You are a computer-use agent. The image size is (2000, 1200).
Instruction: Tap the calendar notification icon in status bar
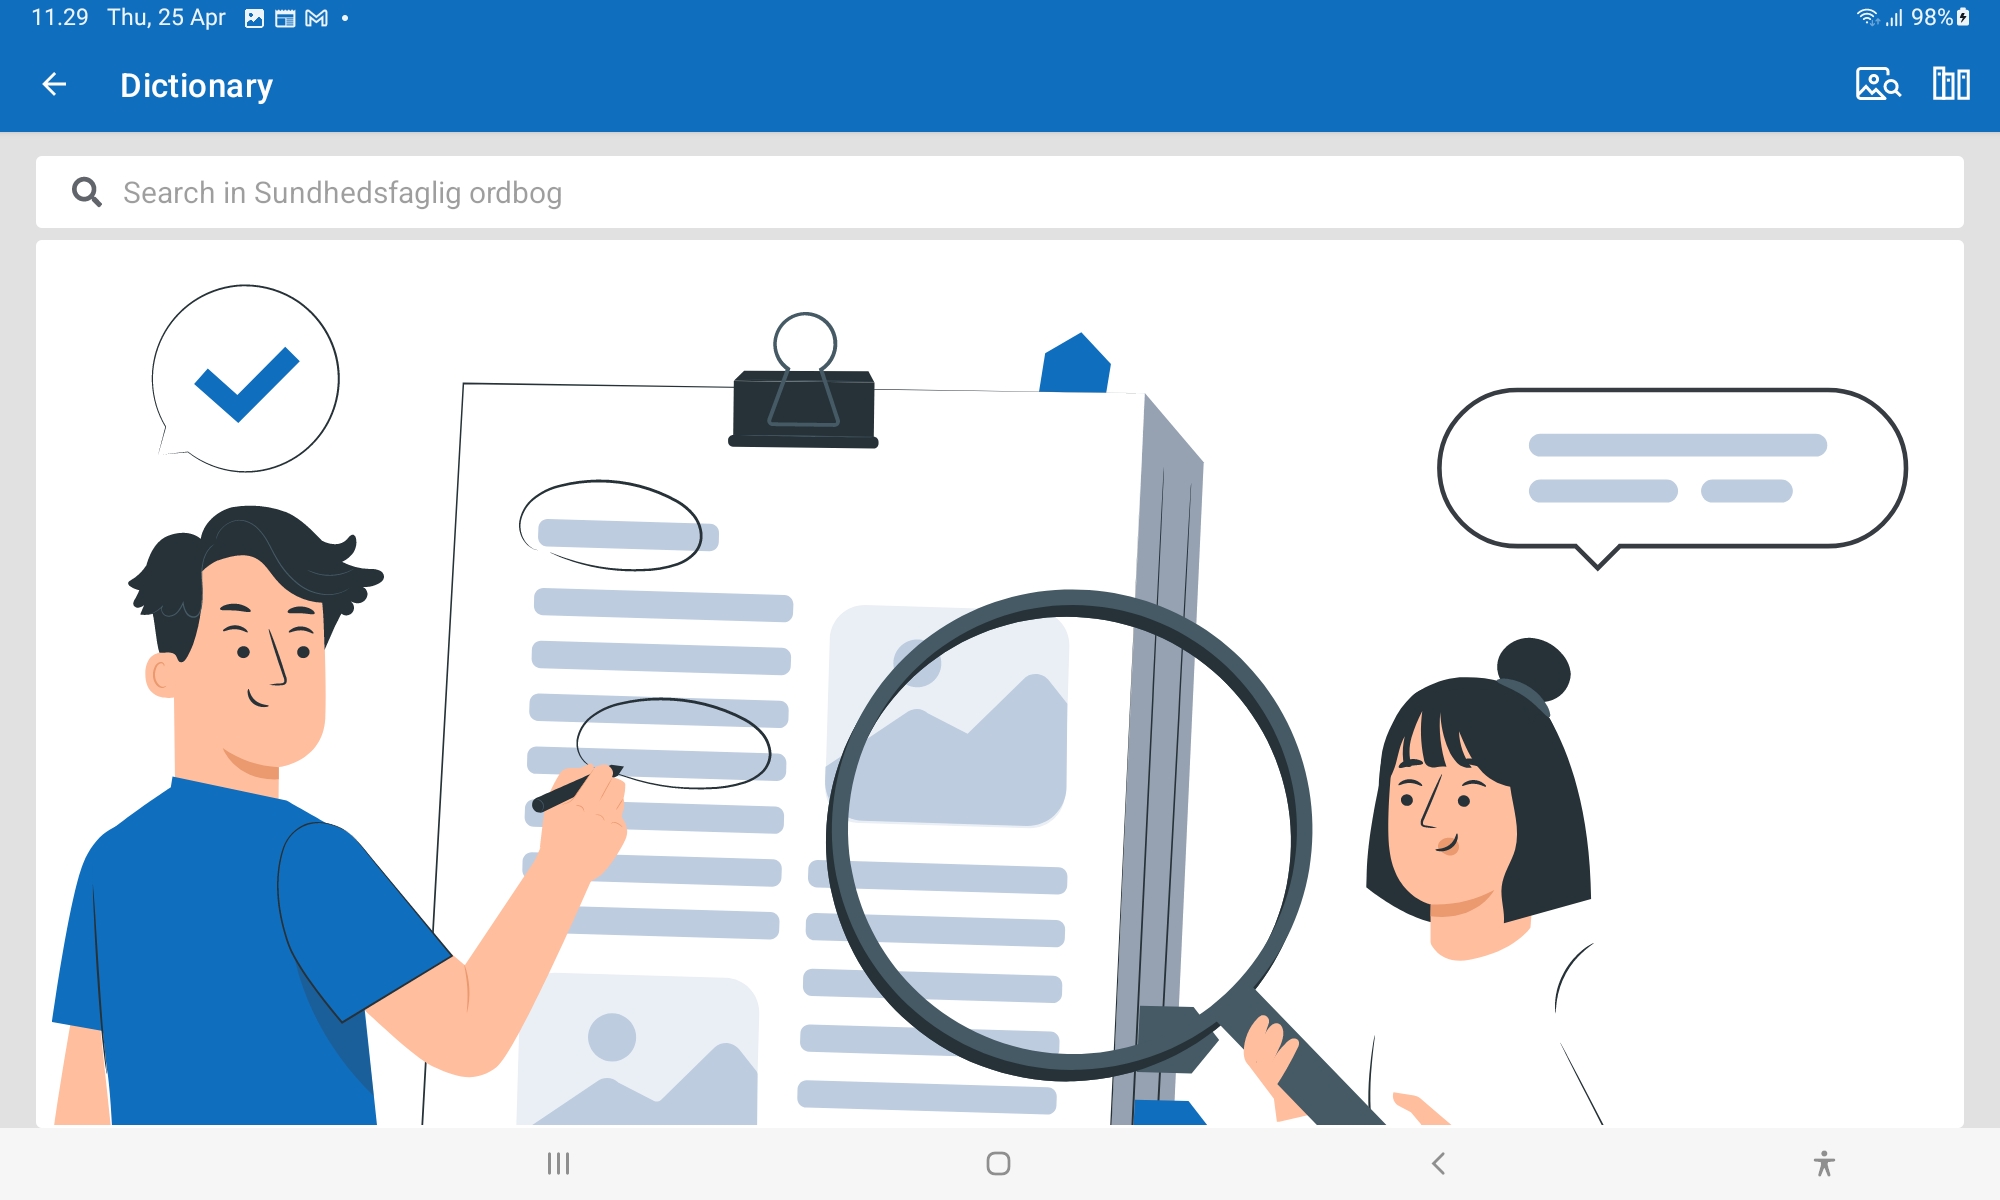coord(285,18)
